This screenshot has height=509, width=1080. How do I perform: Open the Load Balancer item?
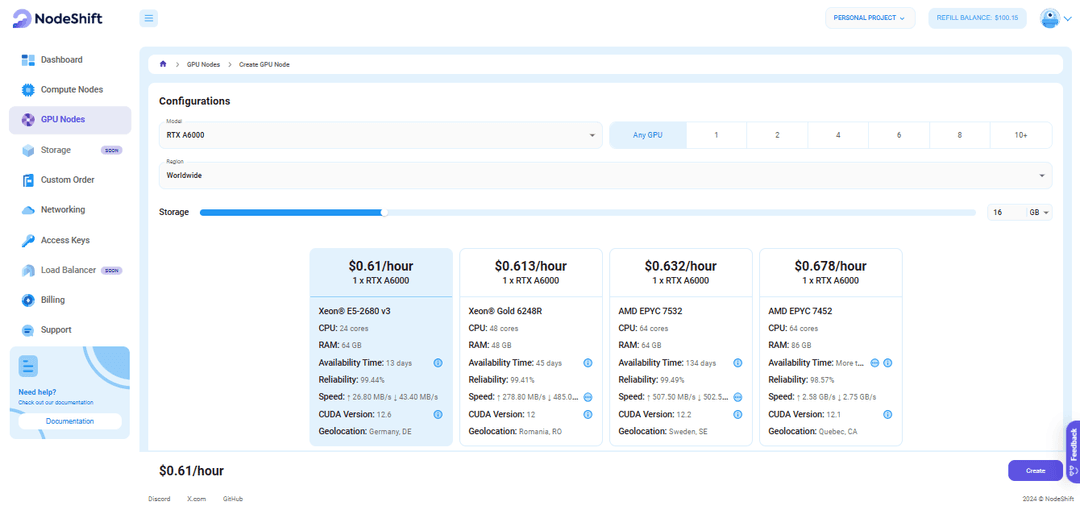click(x=70, y=270)
